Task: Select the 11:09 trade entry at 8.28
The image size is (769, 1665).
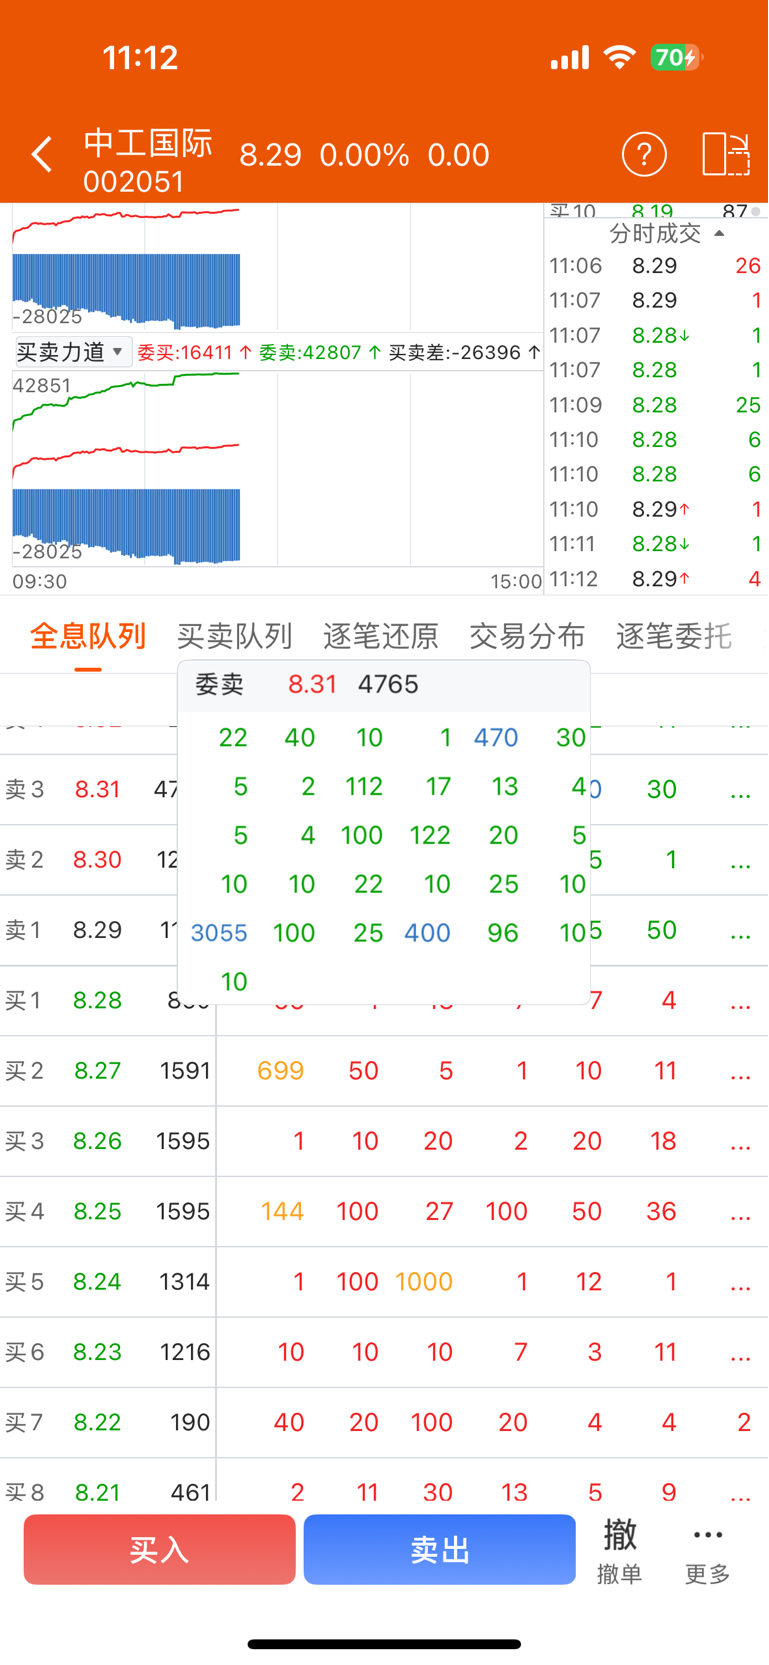Action: tap(656, 405)
